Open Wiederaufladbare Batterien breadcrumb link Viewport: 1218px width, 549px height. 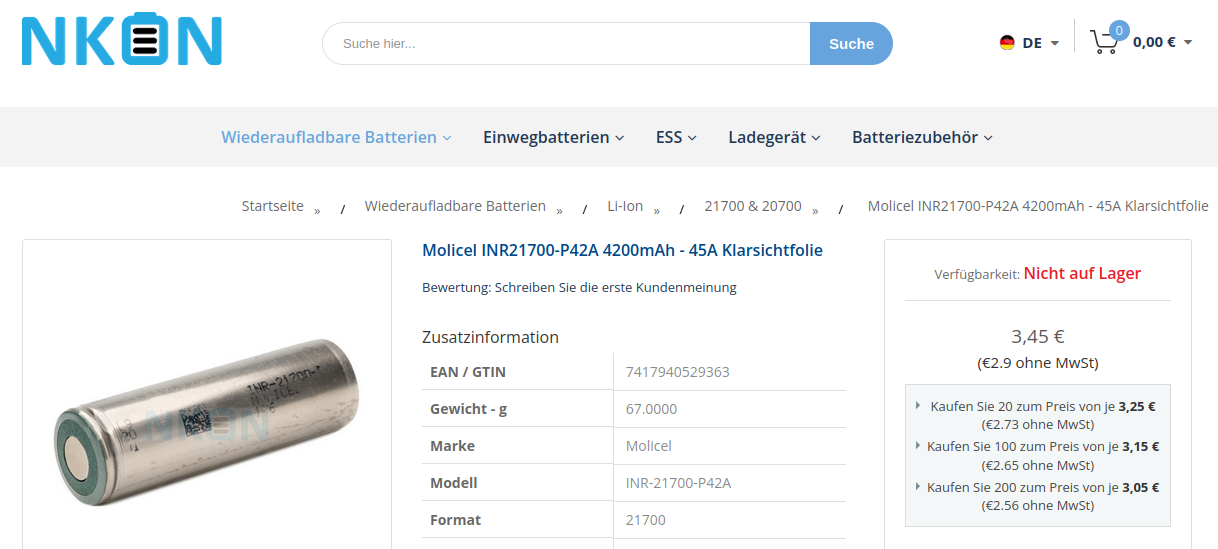(x=455, y=206)
